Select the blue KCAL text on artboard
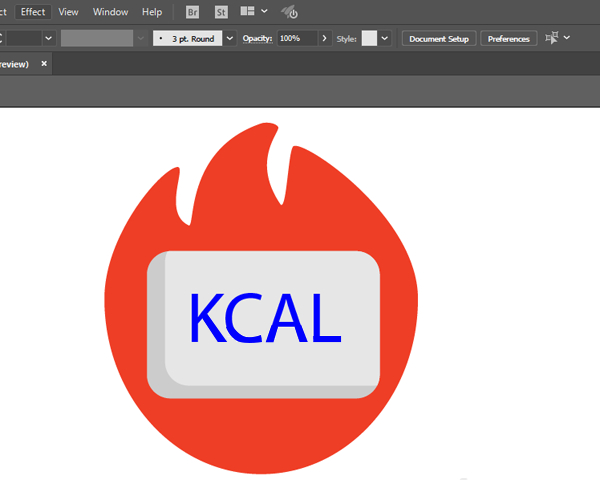Image resolution: width=600 pixels, height=480 pixels. pos(266,318)
